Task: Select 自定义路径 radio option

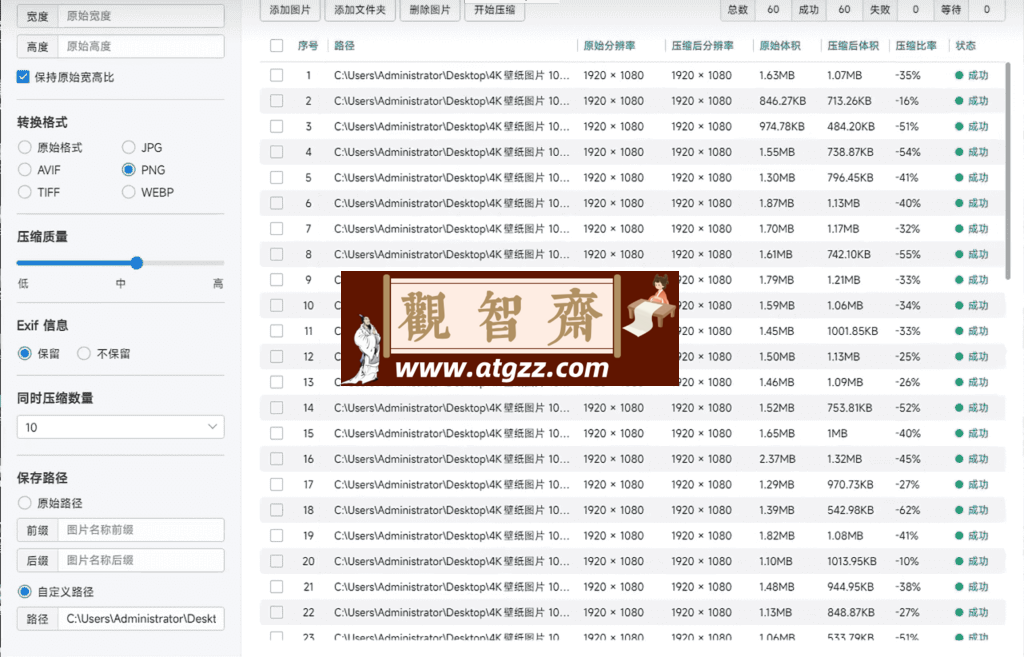Action: click(25, 592)
